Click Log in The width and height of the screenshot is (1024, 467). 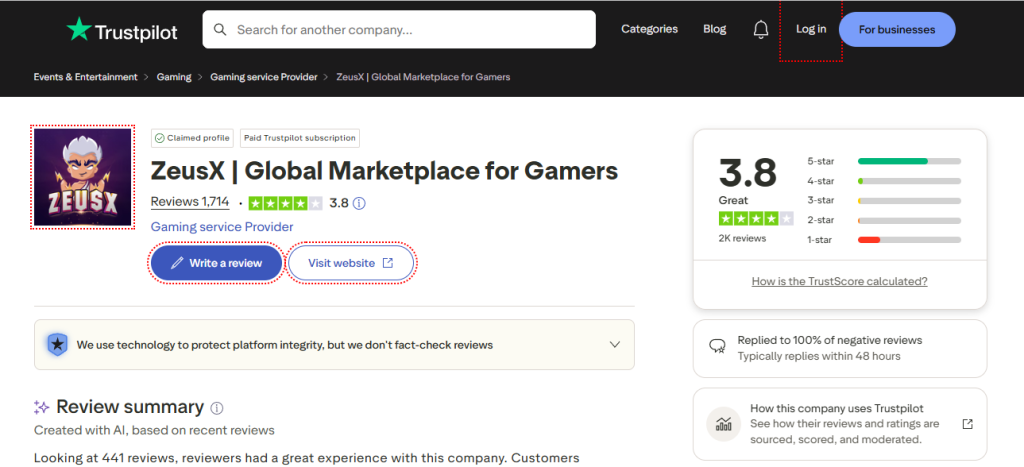(810, 29)
